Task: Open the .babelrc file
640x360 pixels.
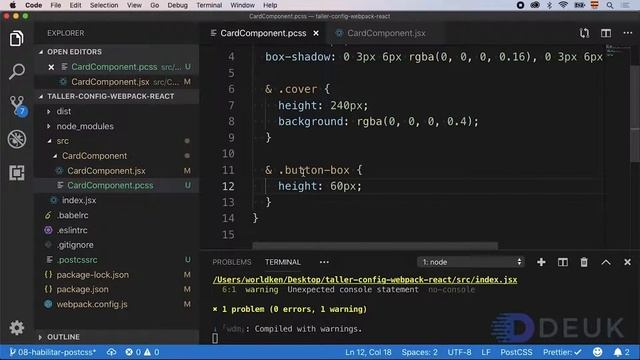Action: tap(73, 216)
